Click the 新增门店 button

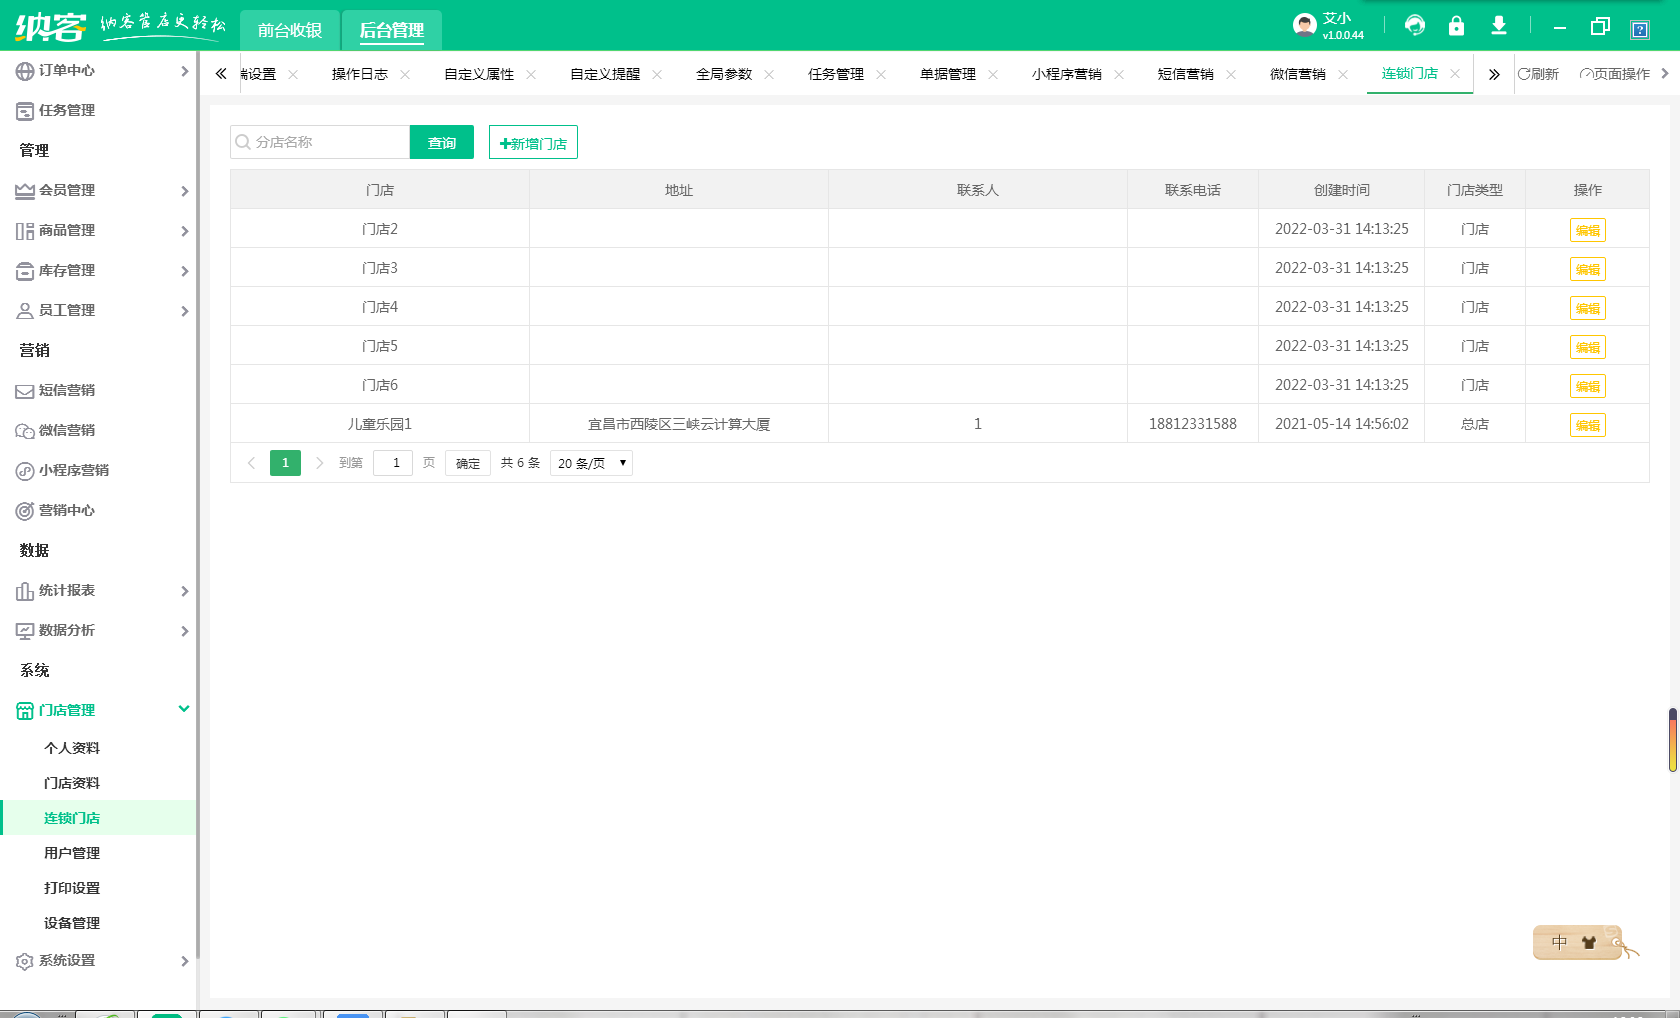point(533,143)
